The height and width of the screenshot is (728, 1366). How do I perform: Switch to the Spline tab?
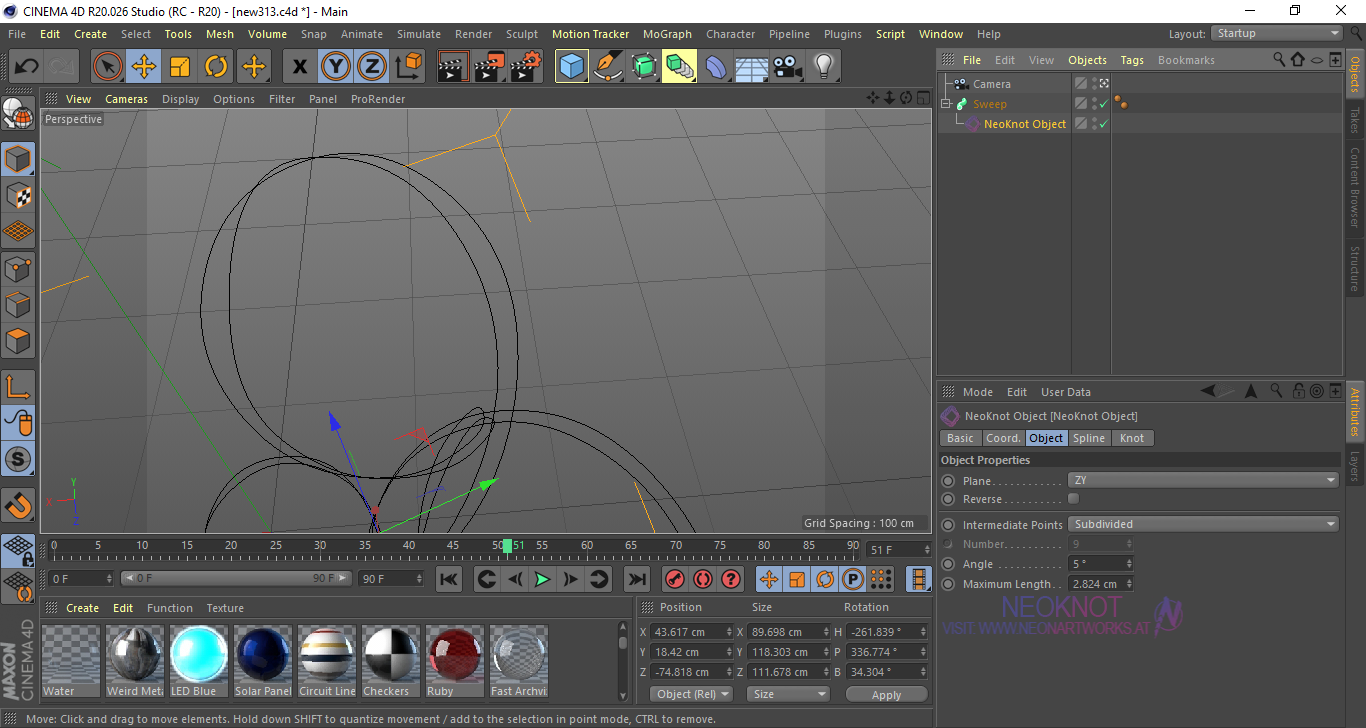(1089, 438)
